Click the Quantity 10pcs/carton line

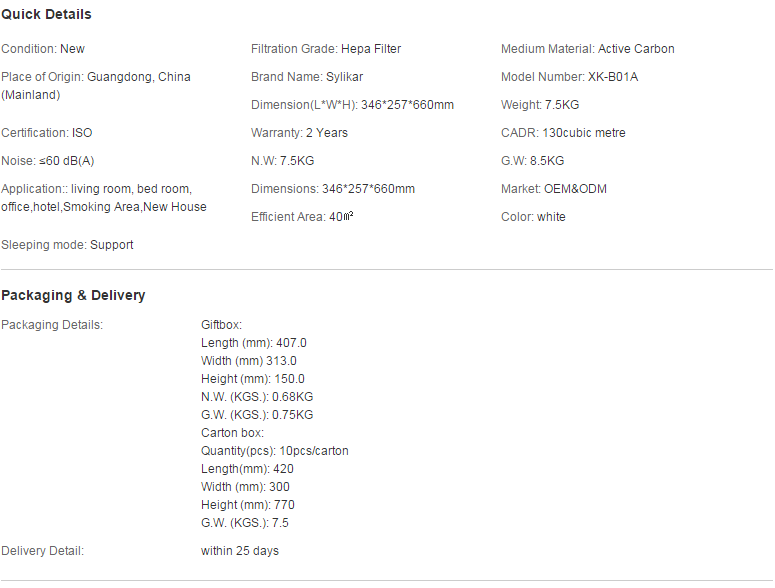tap(275, 451)
